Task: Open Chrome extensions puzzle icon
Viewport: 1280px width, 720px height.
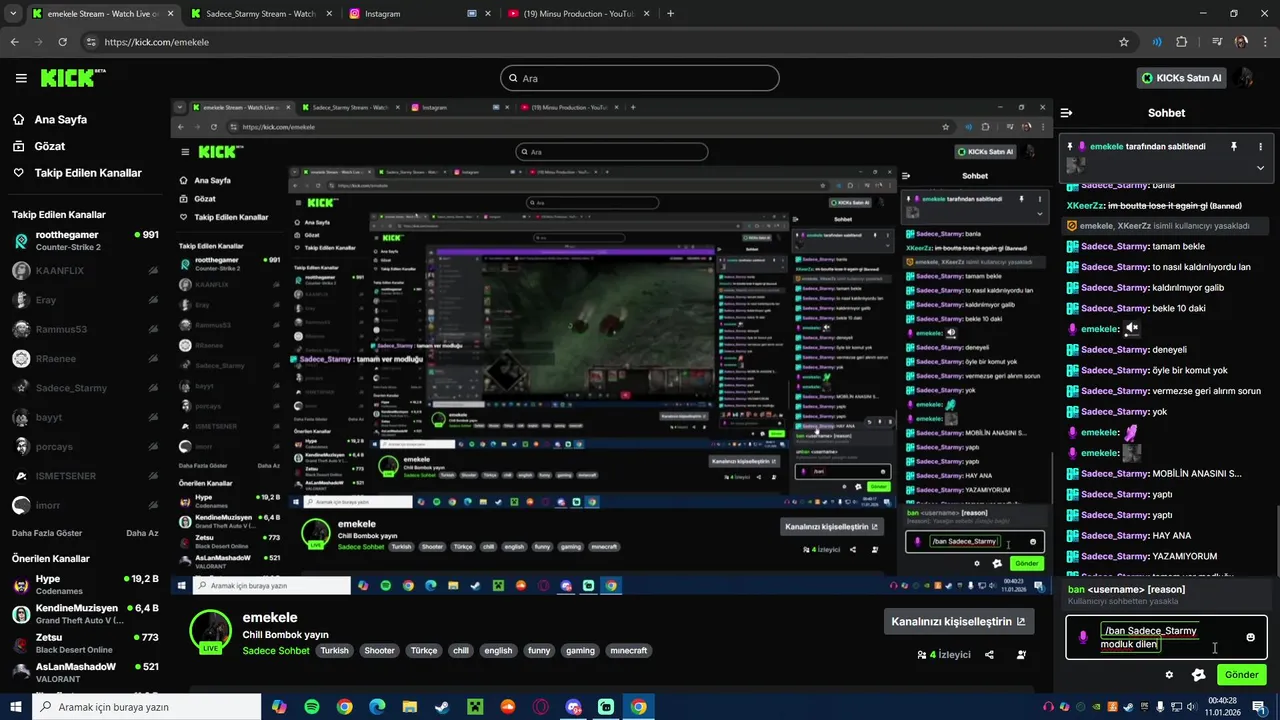Action: (1182, 42)
